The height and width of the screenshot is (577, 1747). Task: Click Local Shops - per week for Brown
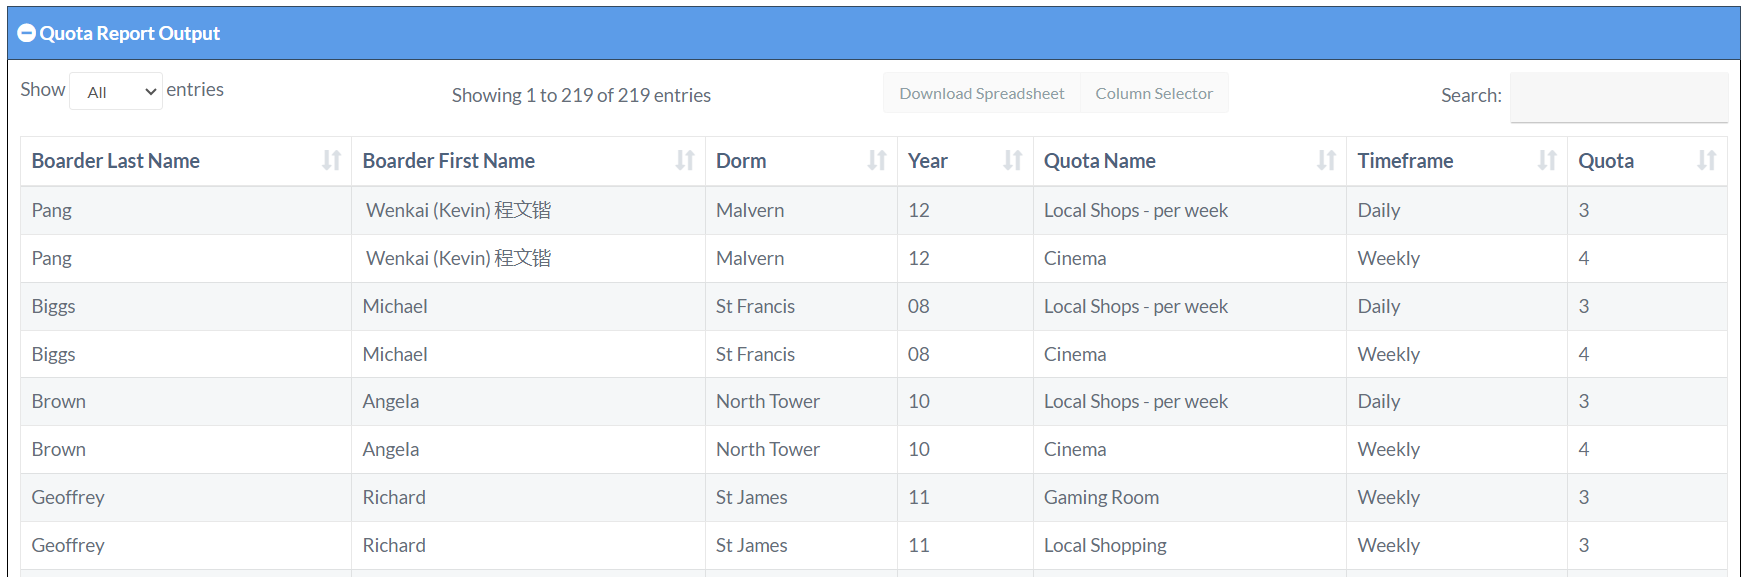pyautogui.click(x=1136, y=401)
